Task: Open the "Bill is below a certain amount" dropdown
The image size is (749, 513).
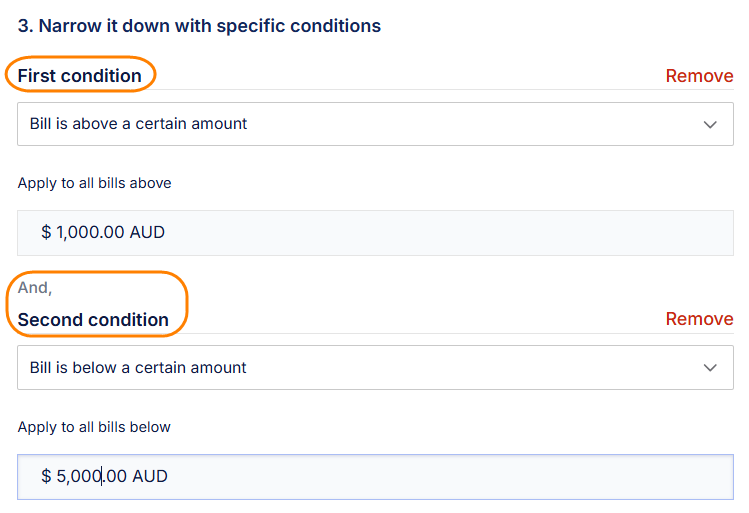Action: [x=375, y=367]
